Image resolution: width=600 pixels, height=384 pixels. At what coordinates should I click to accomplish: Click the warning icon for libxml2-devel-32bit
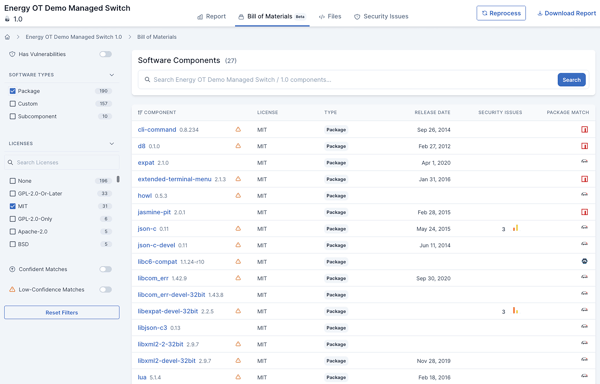pos(238,361)
